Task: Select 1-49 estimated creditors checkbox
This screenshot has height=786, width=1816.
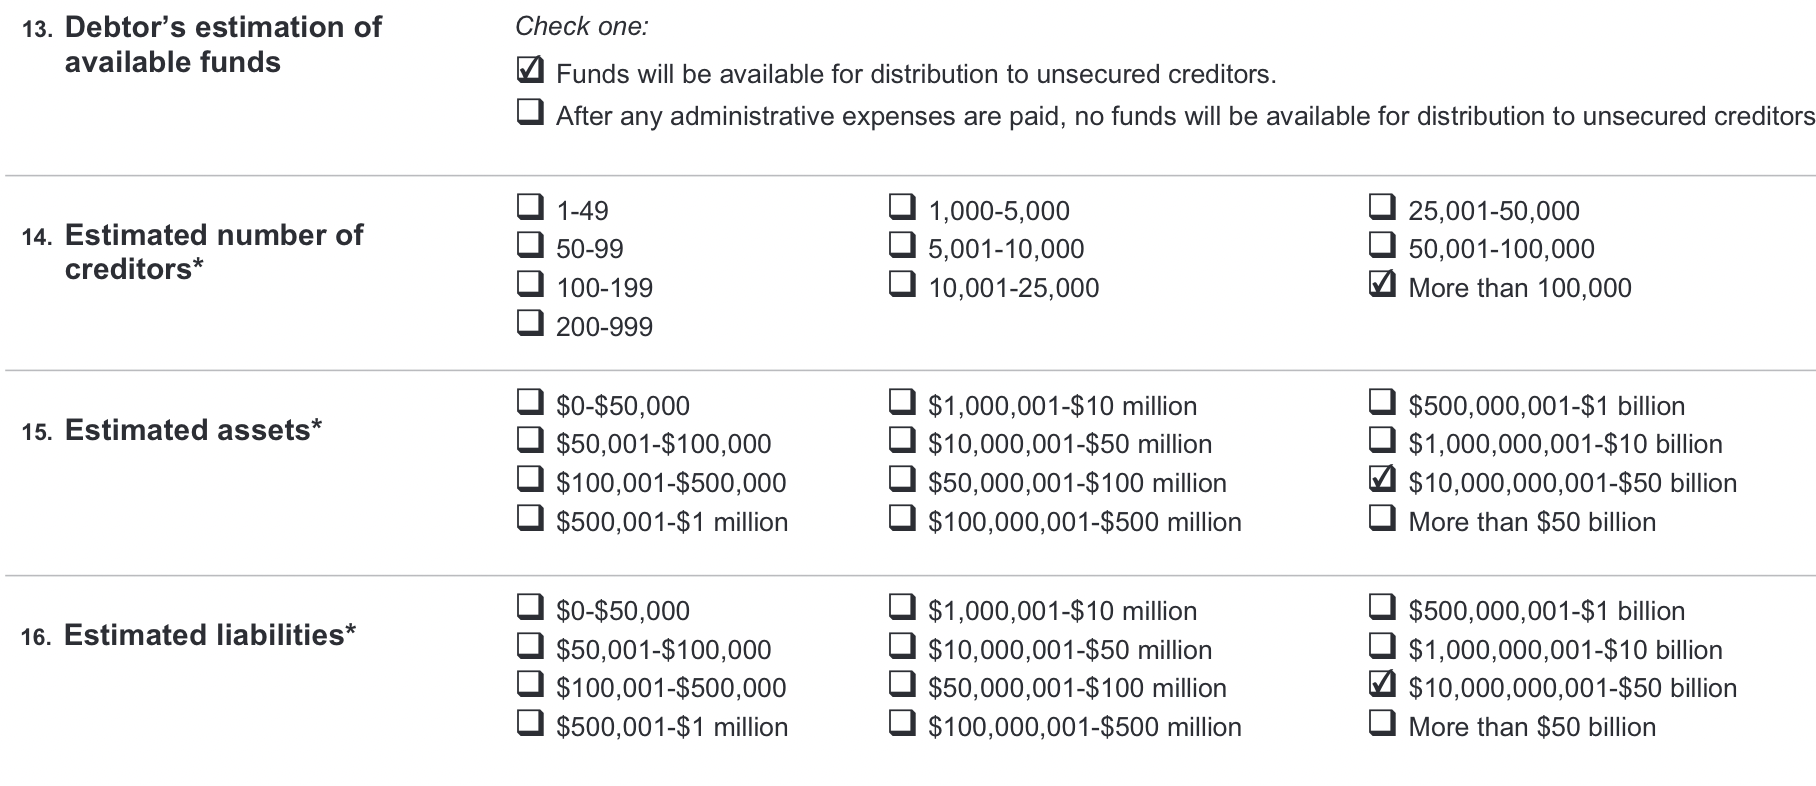Action: [530, 207]
